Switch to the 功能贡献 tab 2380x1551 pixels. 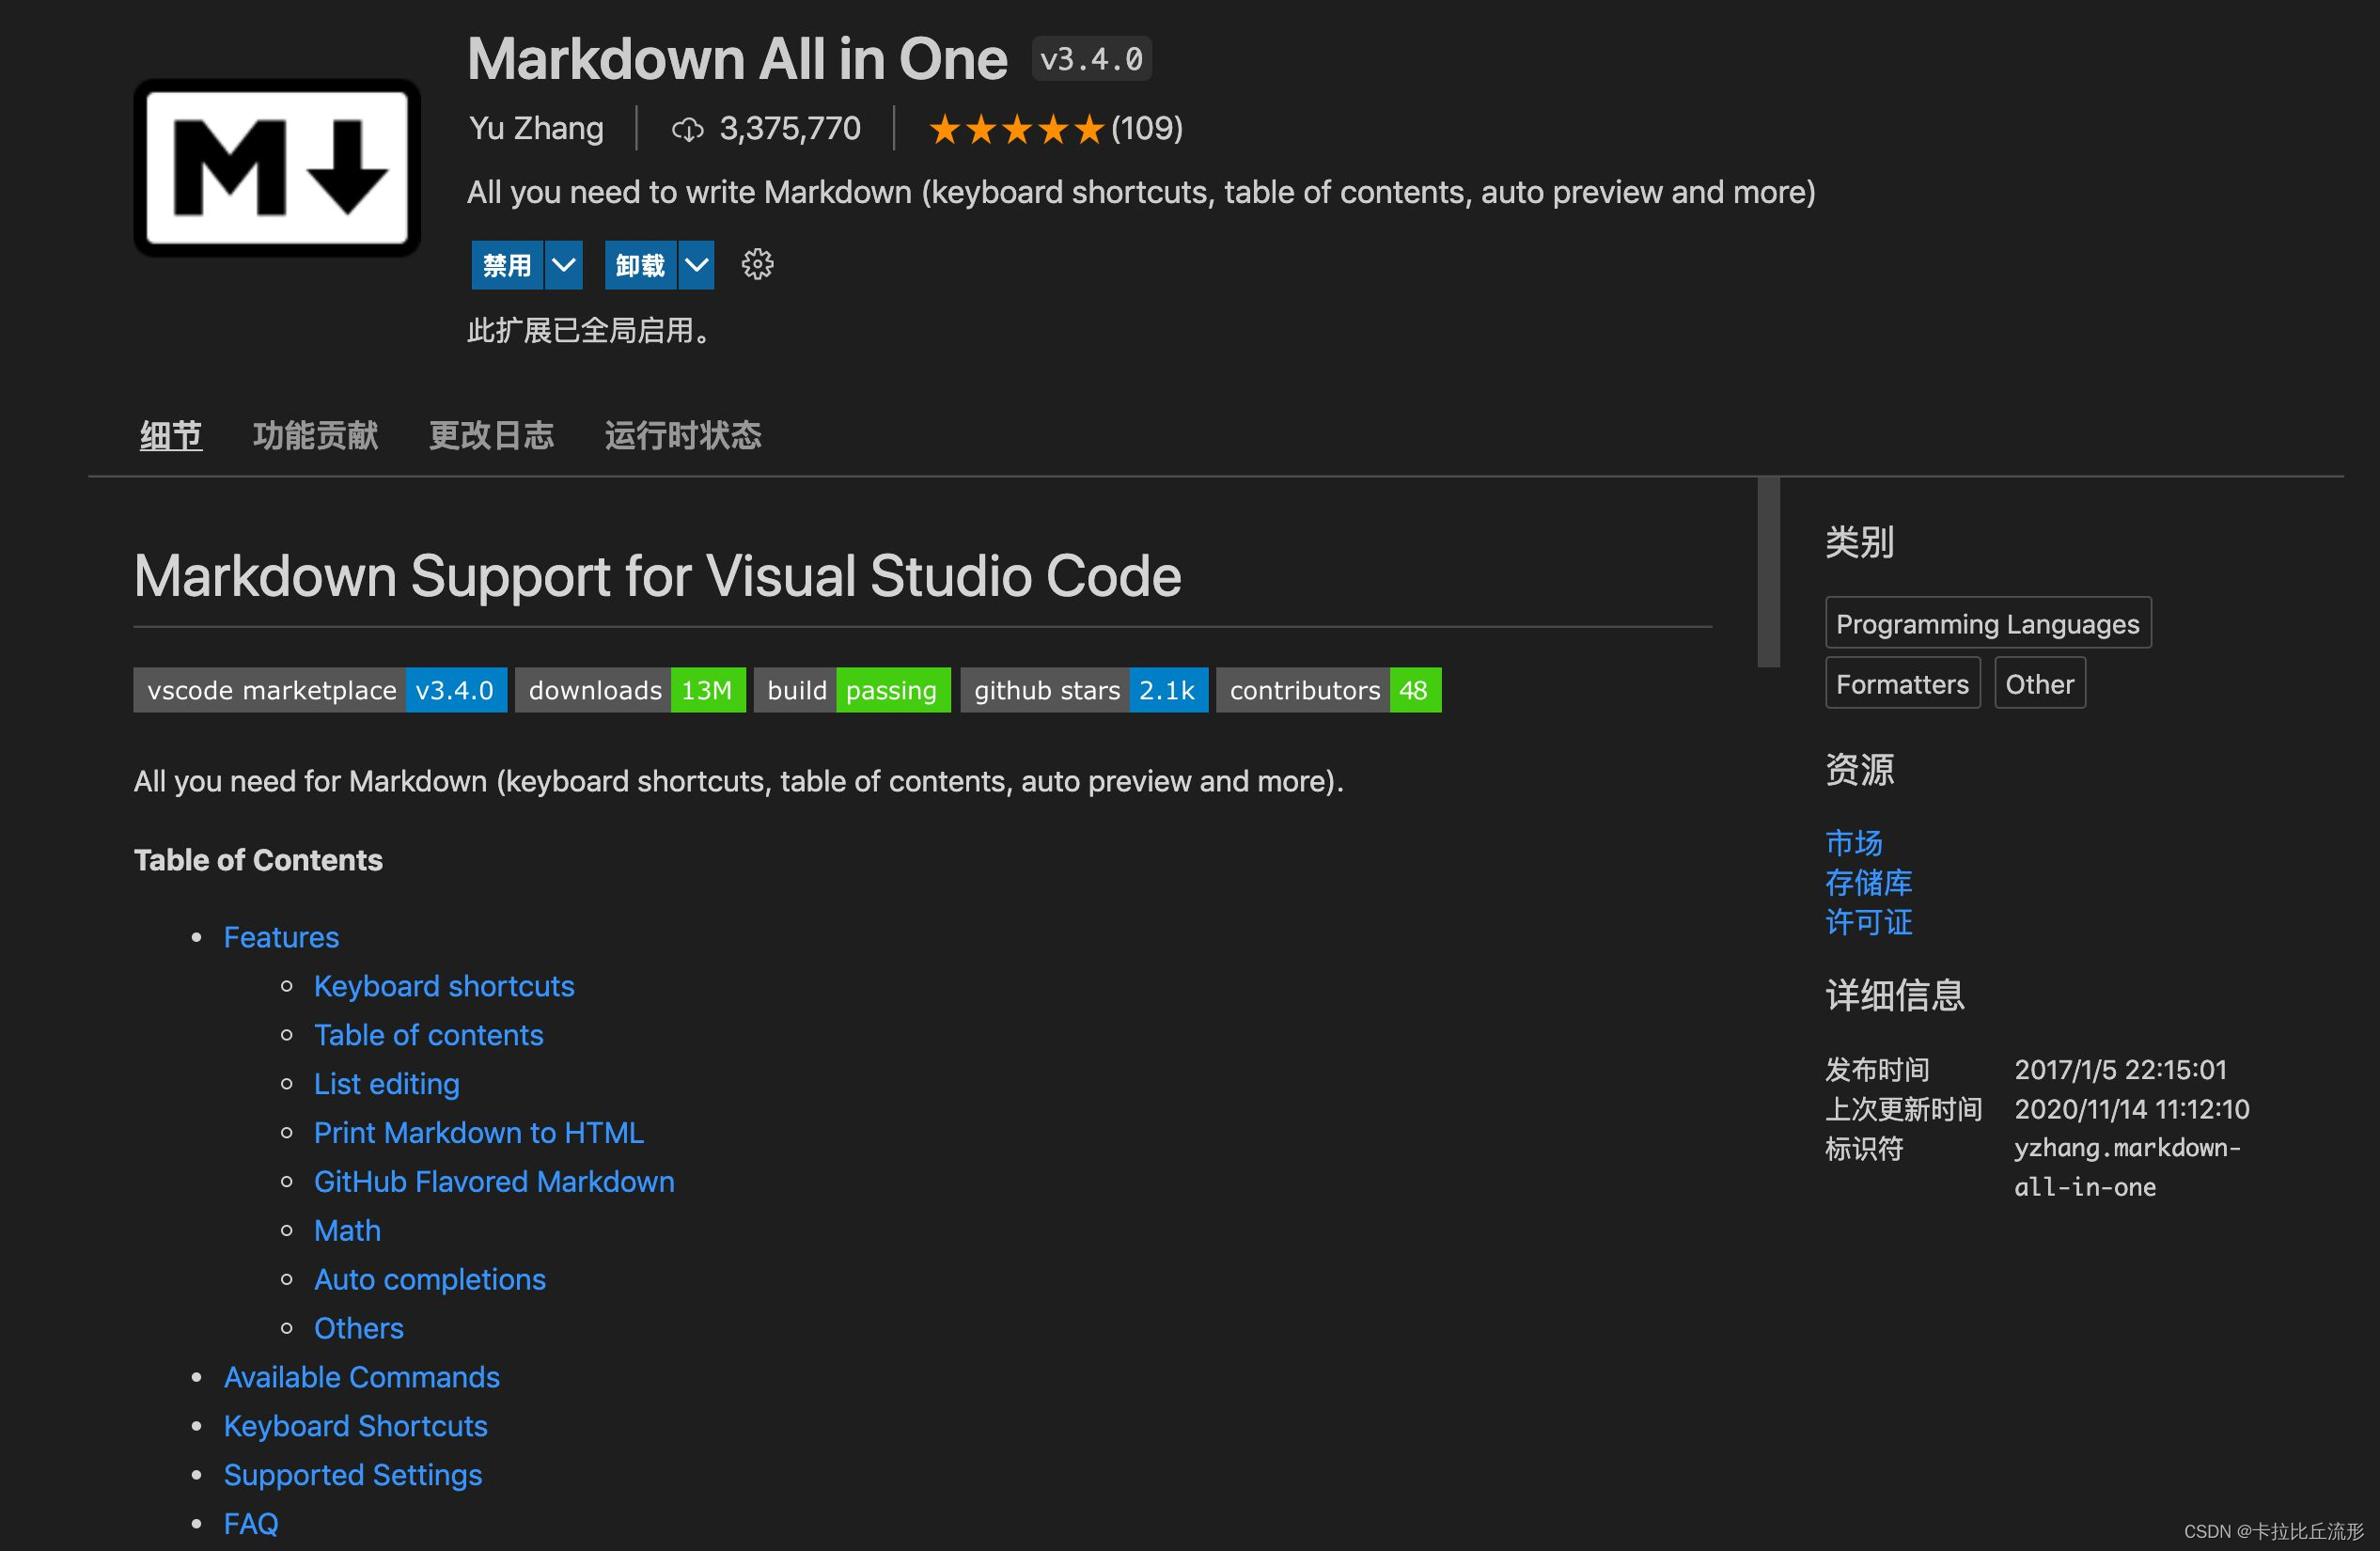[x=315, y=435]
